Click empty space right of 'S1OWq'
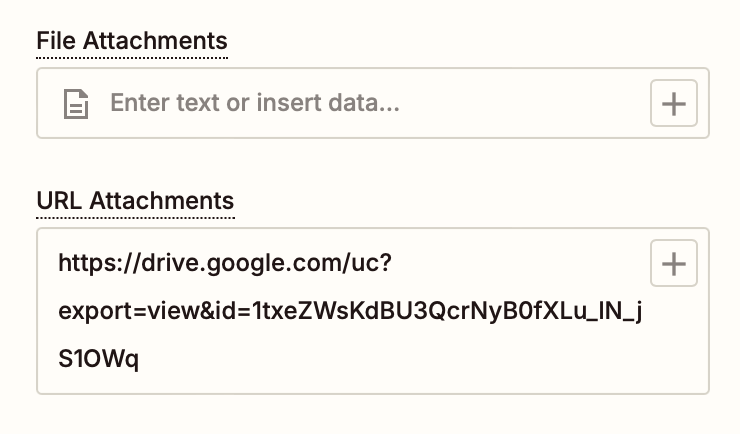This screenshot has height=434, width=740. click(400, 358)
